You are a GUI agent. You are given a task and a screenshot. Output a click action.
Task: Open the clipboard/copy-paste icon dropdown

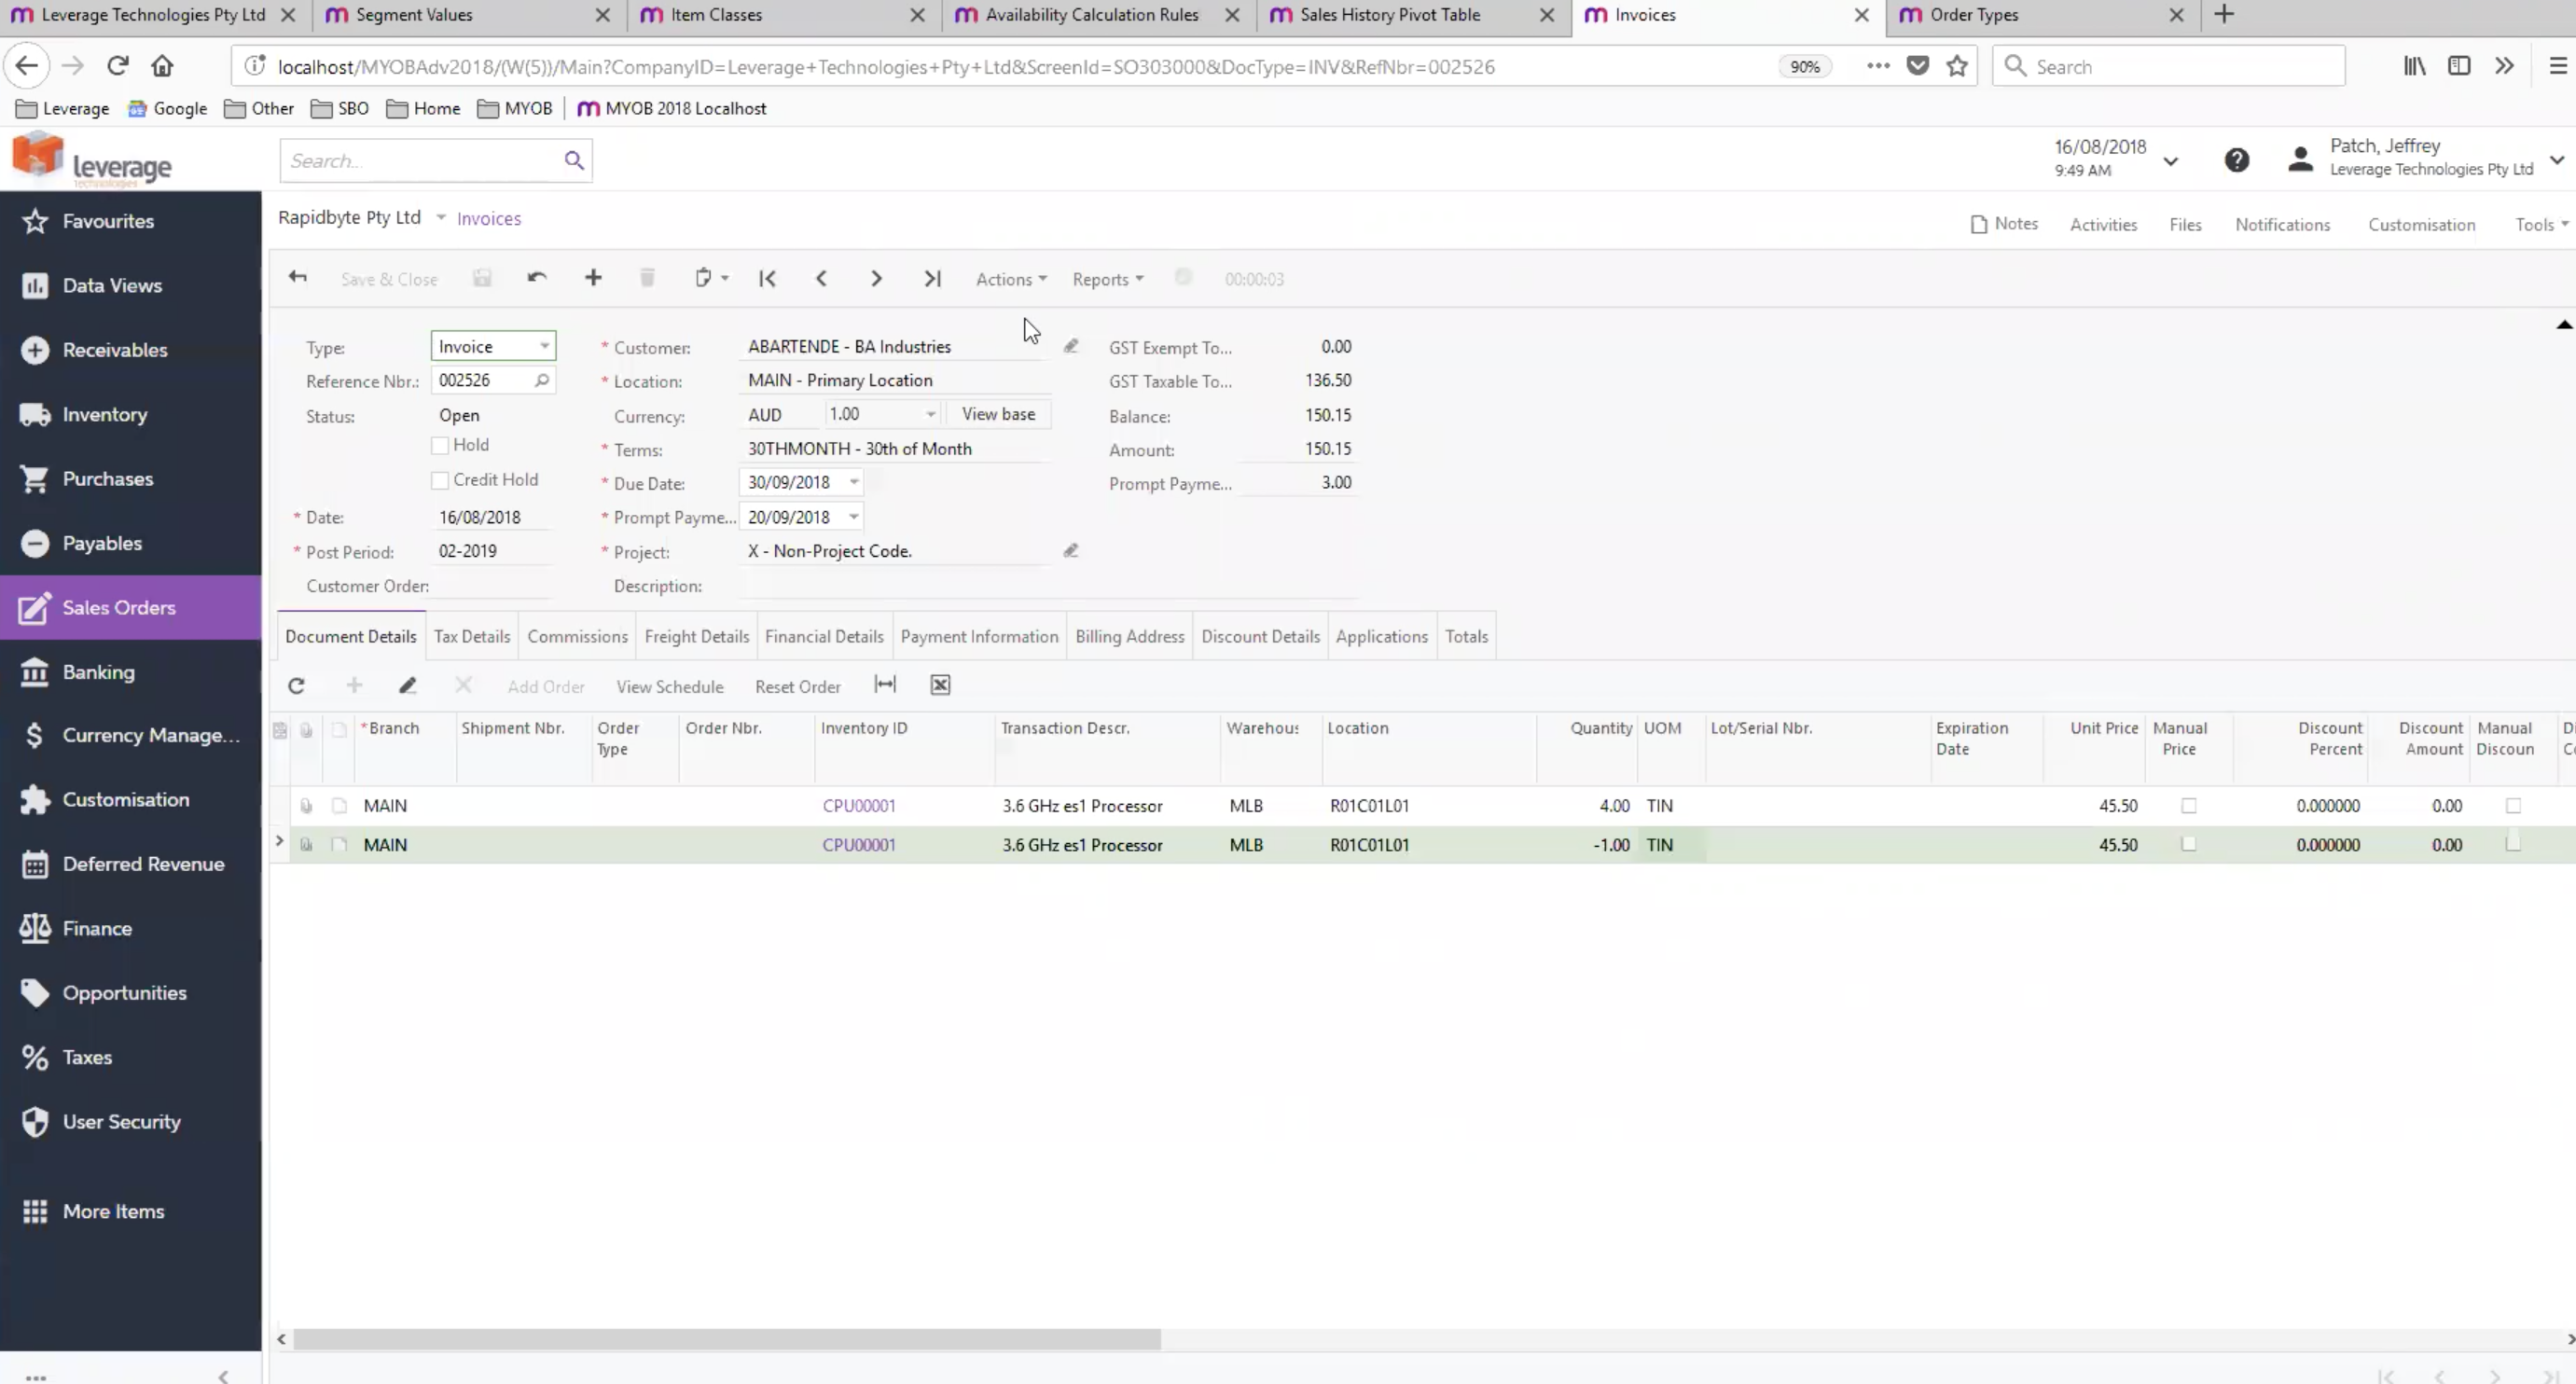tap(711, 278)
